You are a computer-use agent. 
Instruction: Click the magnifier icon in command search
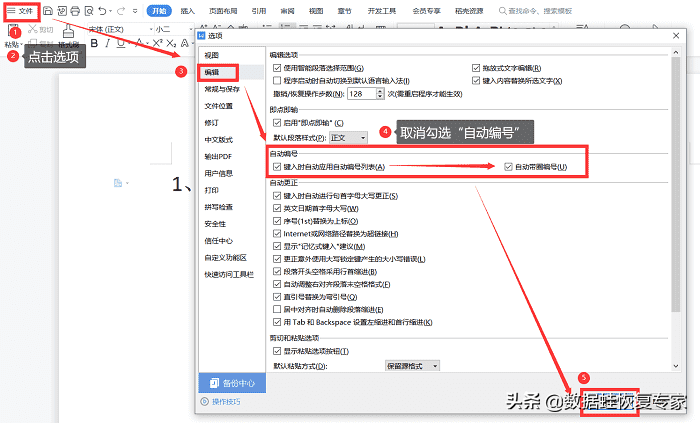click(502, 11)
